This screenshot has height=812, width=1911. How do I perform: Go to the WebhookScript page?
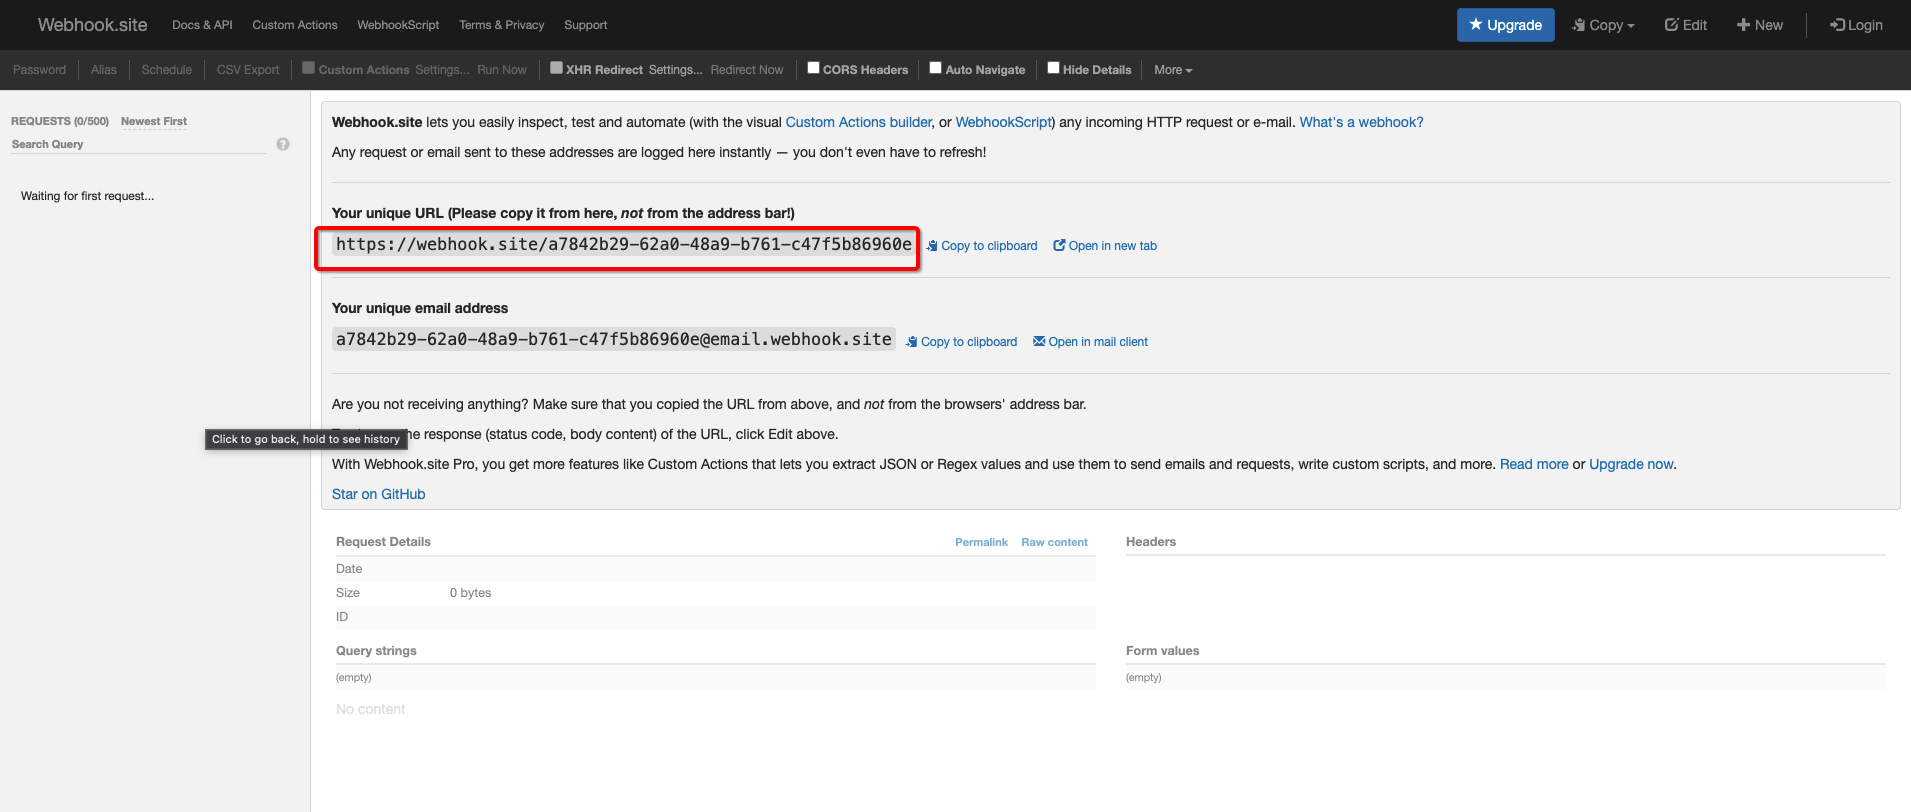pyautogui.click(x=398, y=25)
